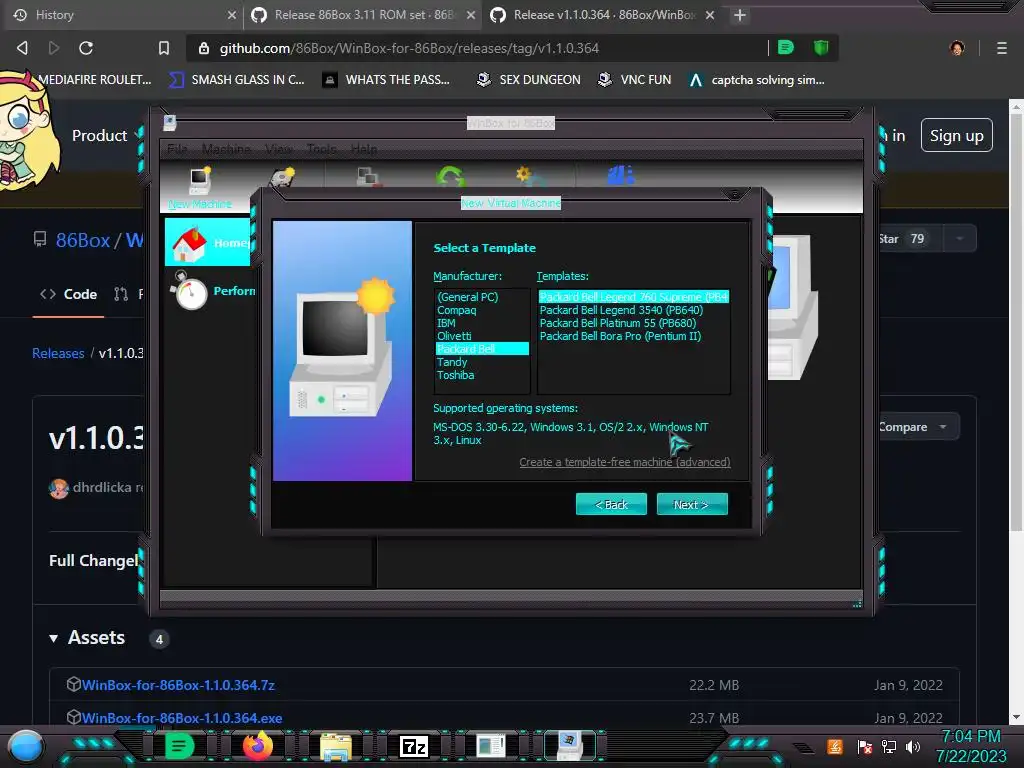Open the Code tab on GitHub
The width and height of the screenshot is (1024, 768).
[69, 294]
